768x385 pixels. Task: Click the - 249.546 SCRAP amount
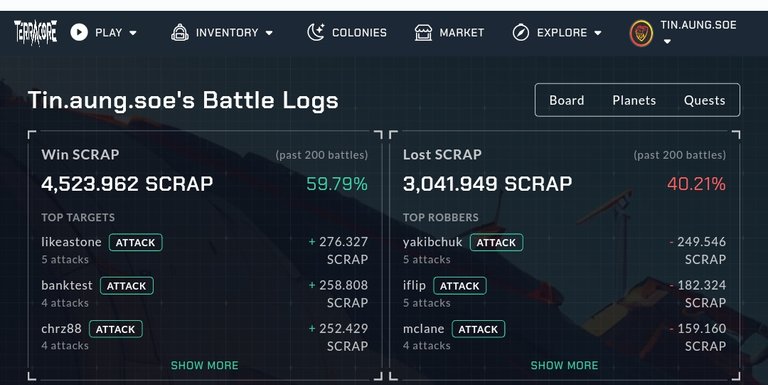click(697, 250)
